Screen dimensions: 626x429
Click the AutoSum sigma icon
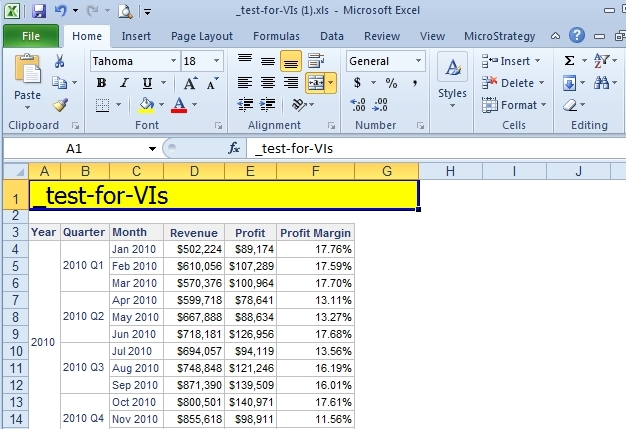(569, 61)
